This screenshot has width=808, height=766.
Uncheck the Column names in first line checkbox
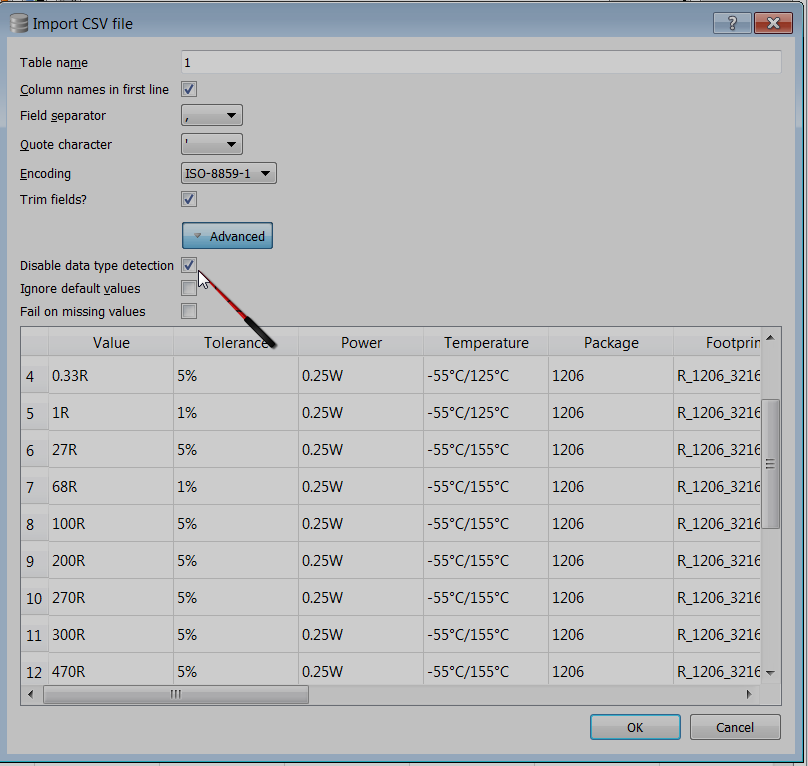188,89
